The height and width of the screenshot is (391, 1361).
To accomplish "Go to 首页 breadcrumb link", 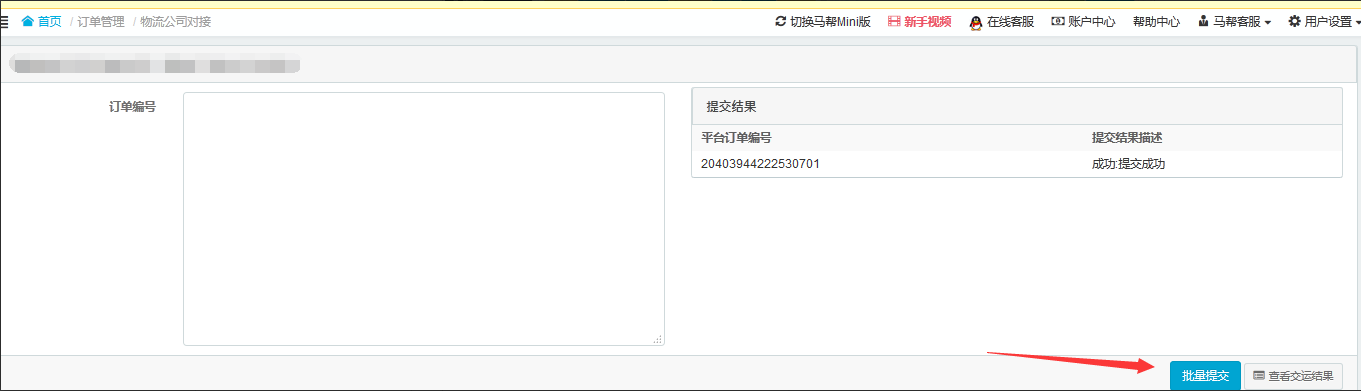I will [49, 21].
